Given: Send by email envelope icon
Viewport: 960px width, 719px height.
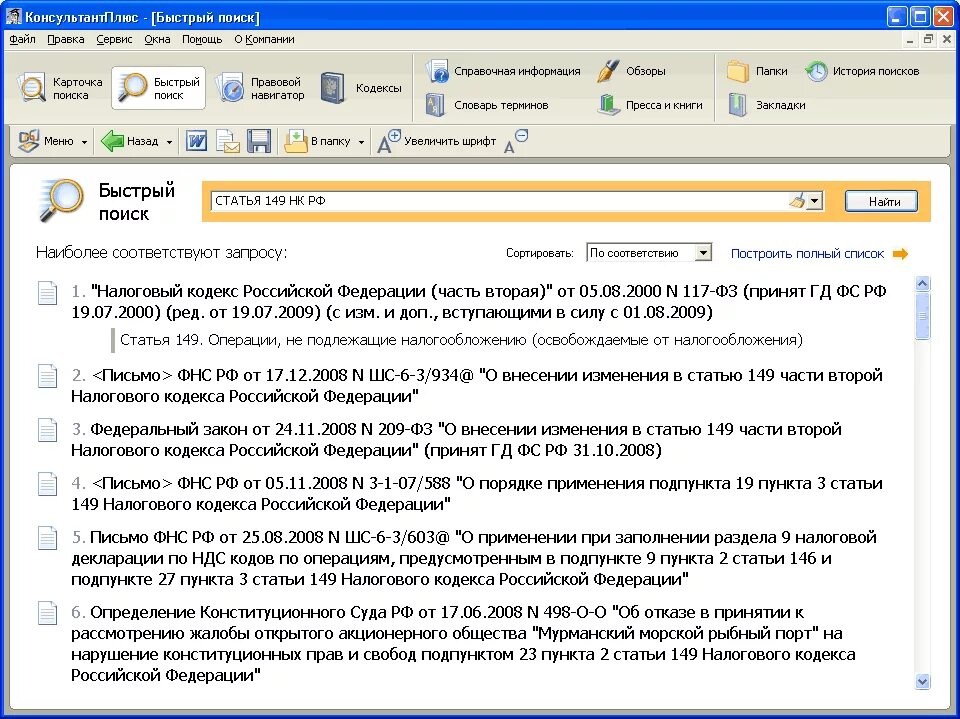Looking at the screenshot, I should click(228, 141).
